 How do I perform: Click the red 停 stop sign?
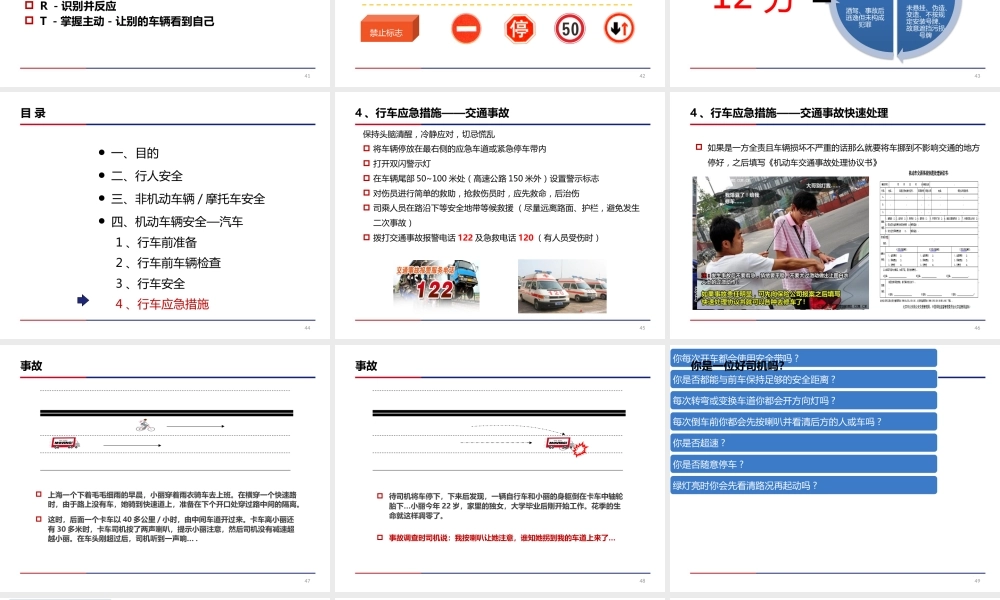[x=519, y=29]
